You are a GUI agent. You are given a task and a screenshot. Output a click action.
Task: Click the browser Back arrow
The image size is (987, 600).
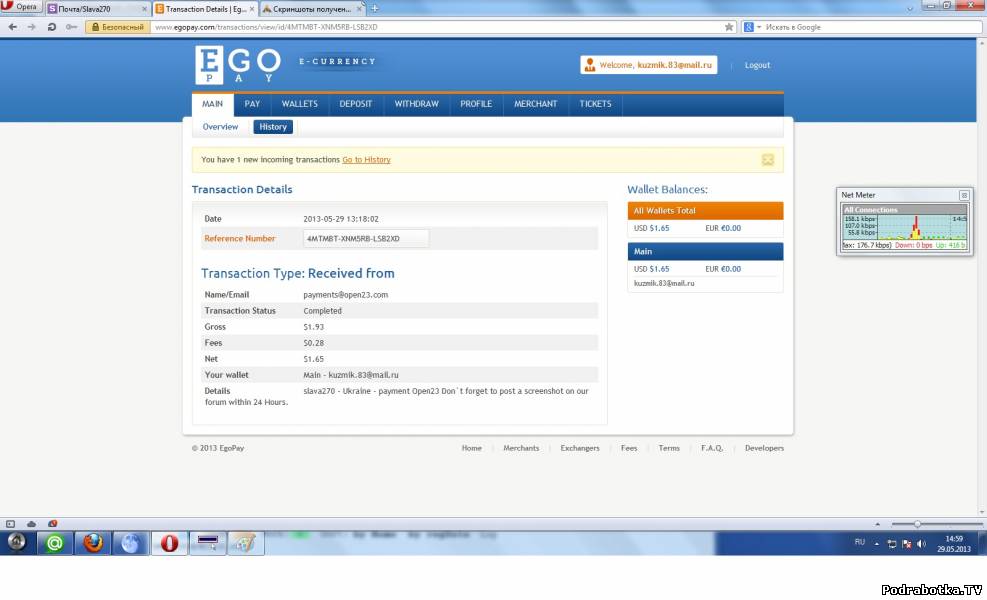coord(12,27)
